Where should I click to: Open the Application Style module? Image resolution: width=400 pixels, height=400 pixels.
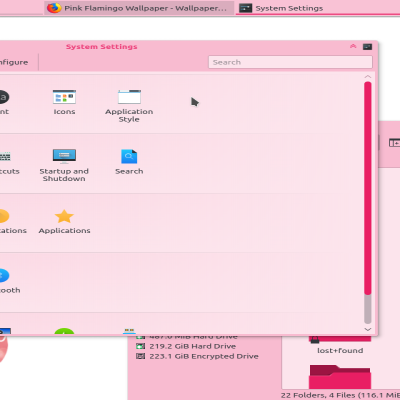(x=129, y=106)
